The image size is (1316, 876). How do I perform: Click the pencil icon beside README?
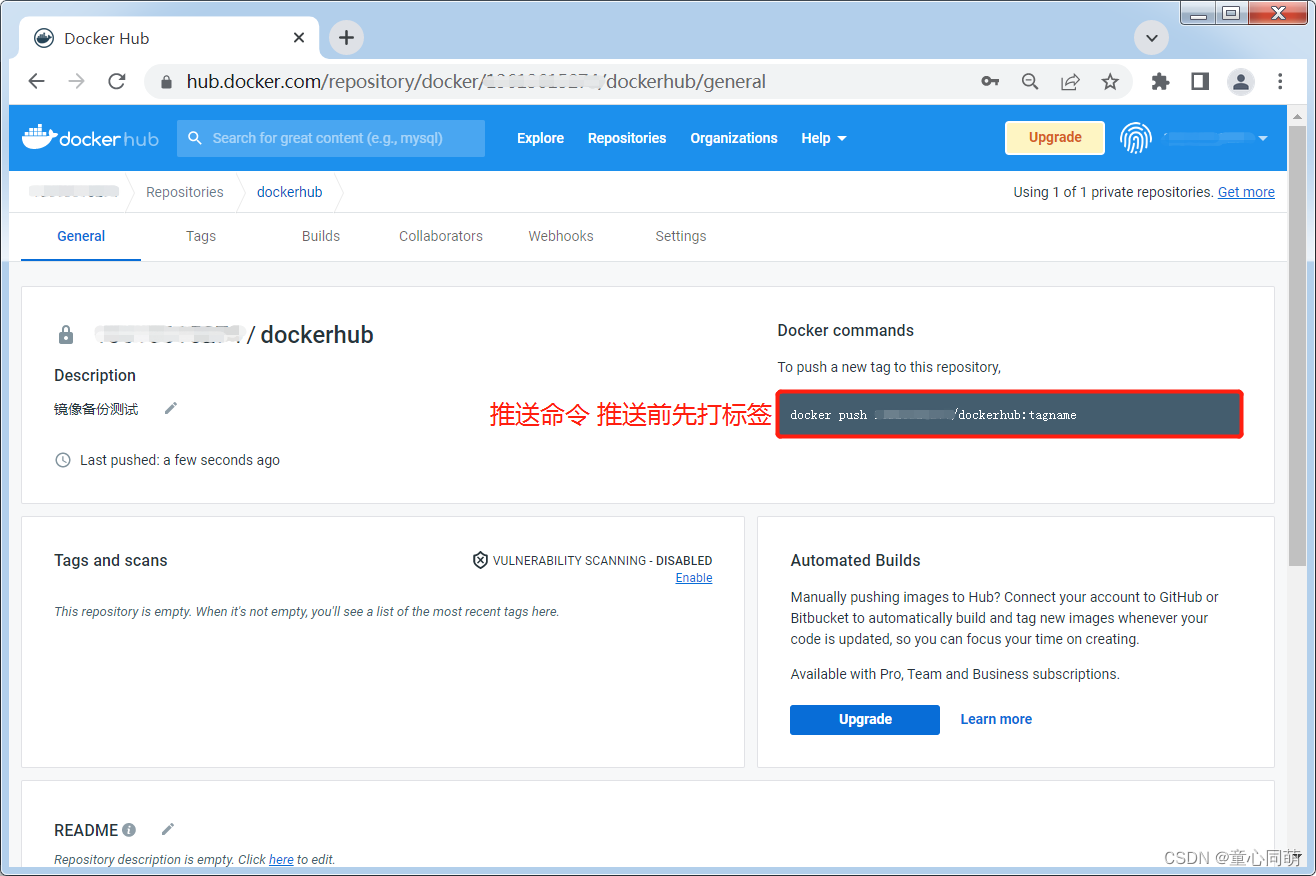167,829
